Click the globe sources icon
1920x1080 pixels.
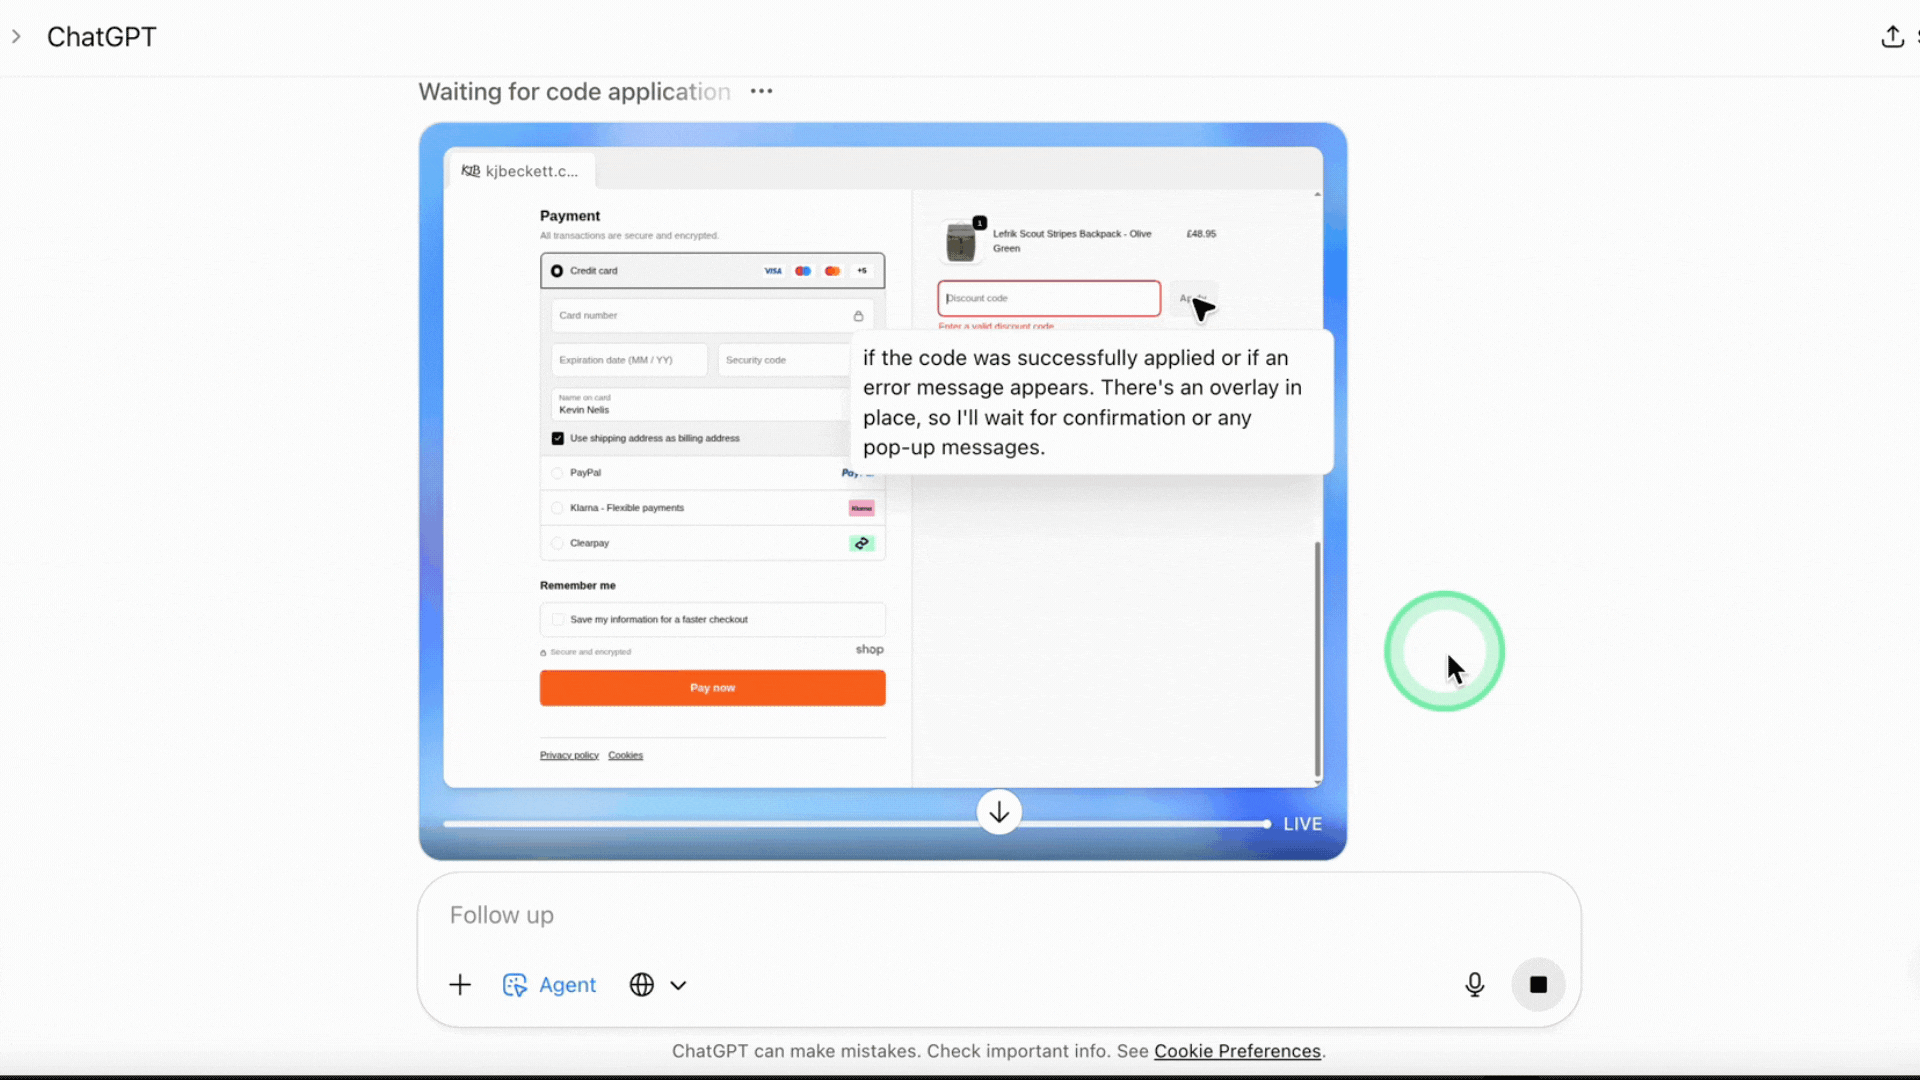(x=642, y=985)
